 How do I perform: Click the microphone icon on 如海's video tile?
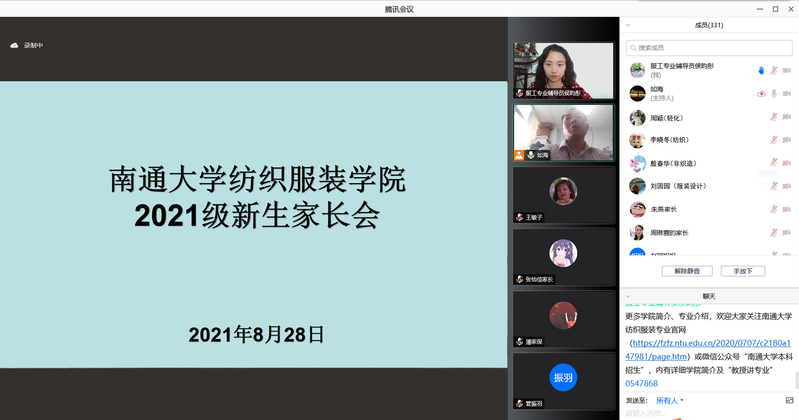(x=531, y=155)
